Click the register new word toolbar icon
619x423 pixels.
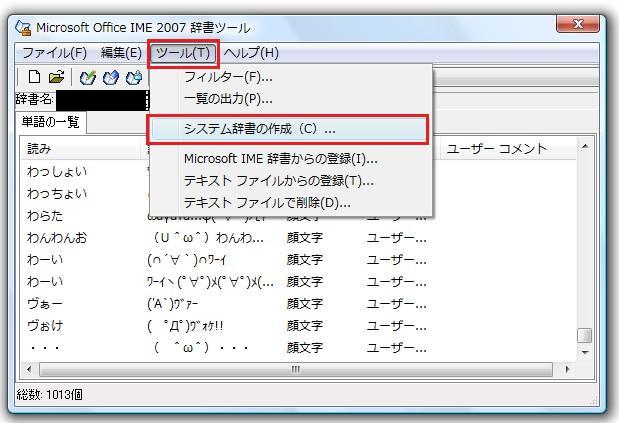(x=89, y=77)
